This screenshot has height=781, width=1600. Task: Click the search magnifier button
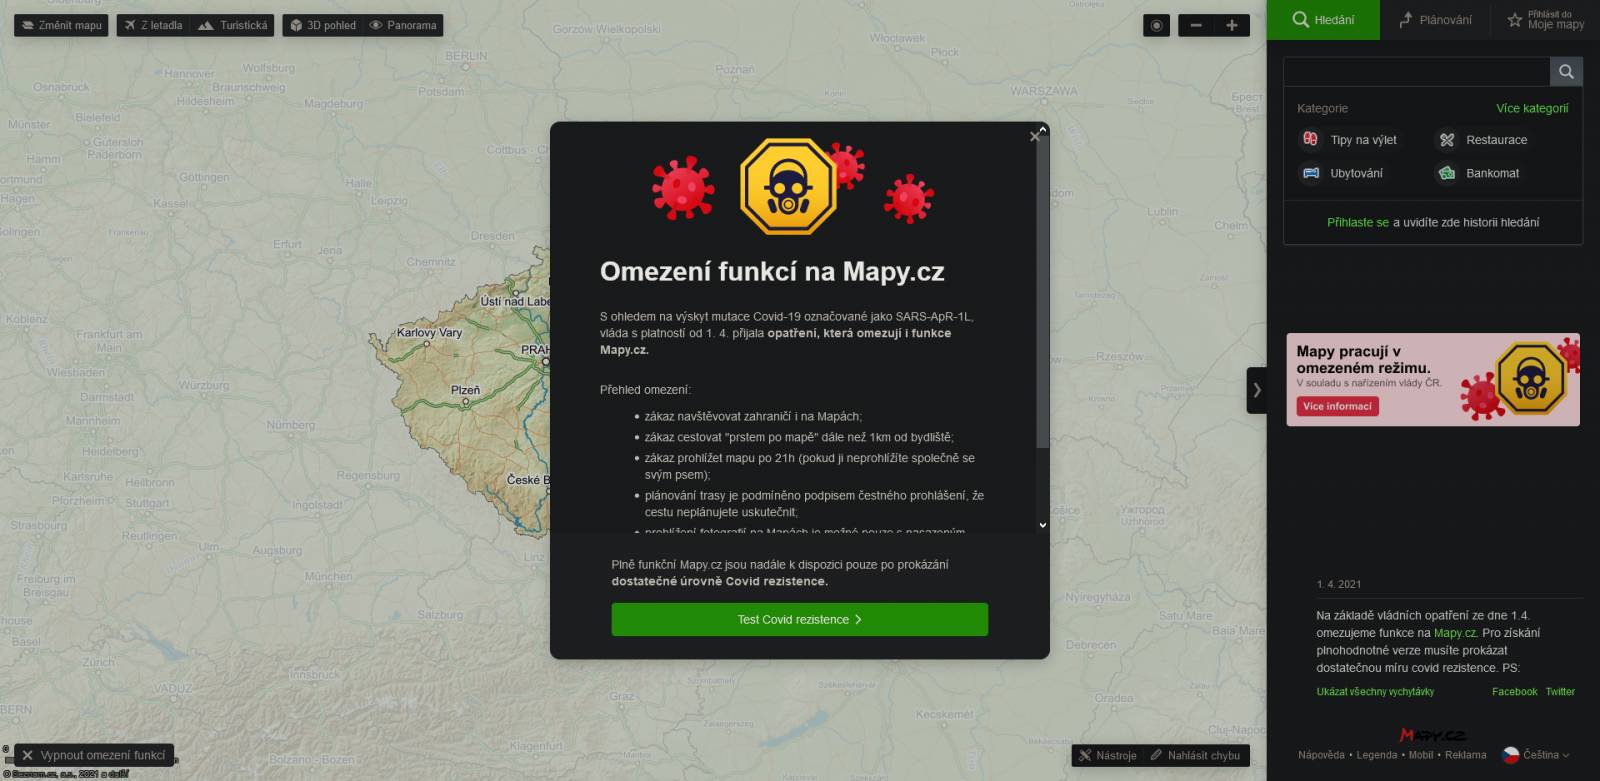click(x=1566, y=71)
